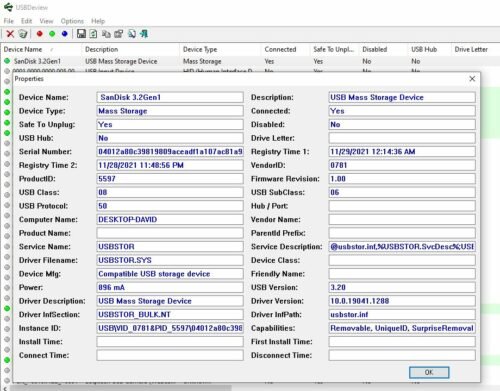500x391 pixels.
Task: Open the View menu
Action: coord(46,21)
